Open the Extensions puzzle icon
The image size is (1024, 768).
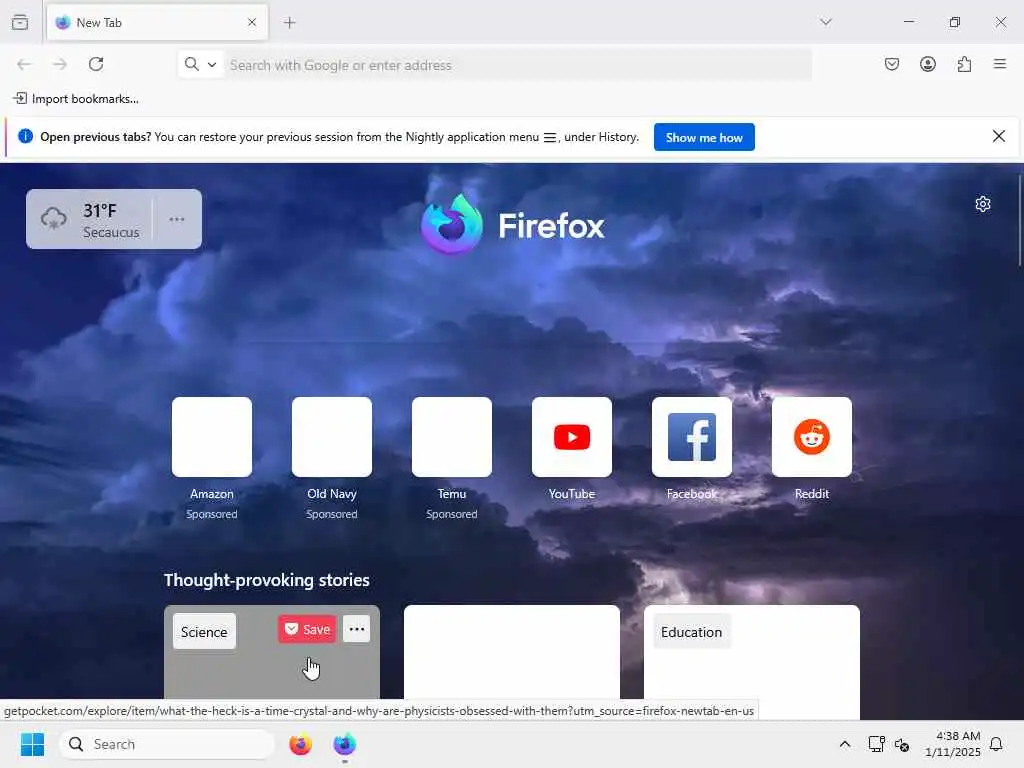point(965,64)
